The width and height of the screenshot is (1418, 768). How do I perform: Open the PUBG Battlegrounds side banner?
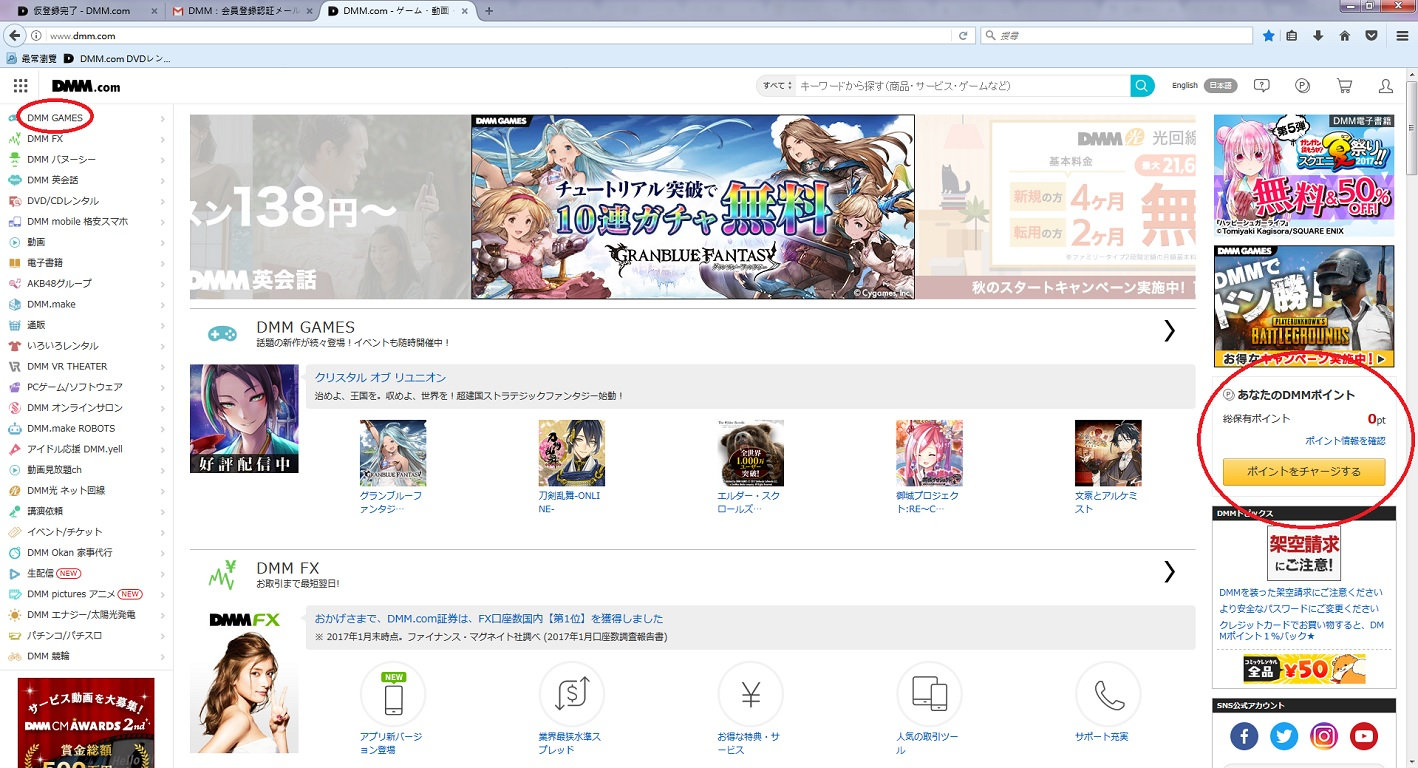1304,307
